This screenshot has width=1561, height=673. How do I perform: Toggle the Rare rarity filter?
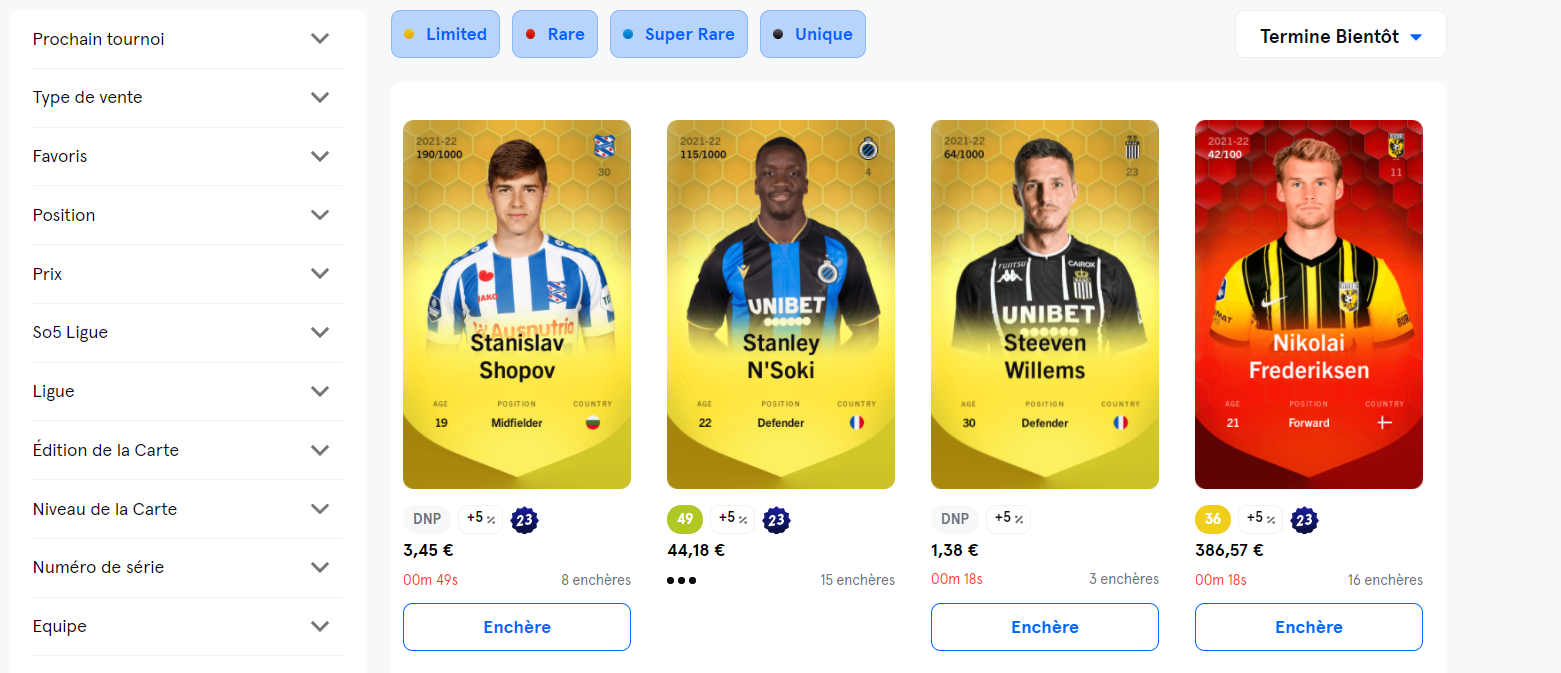[555, 34]
